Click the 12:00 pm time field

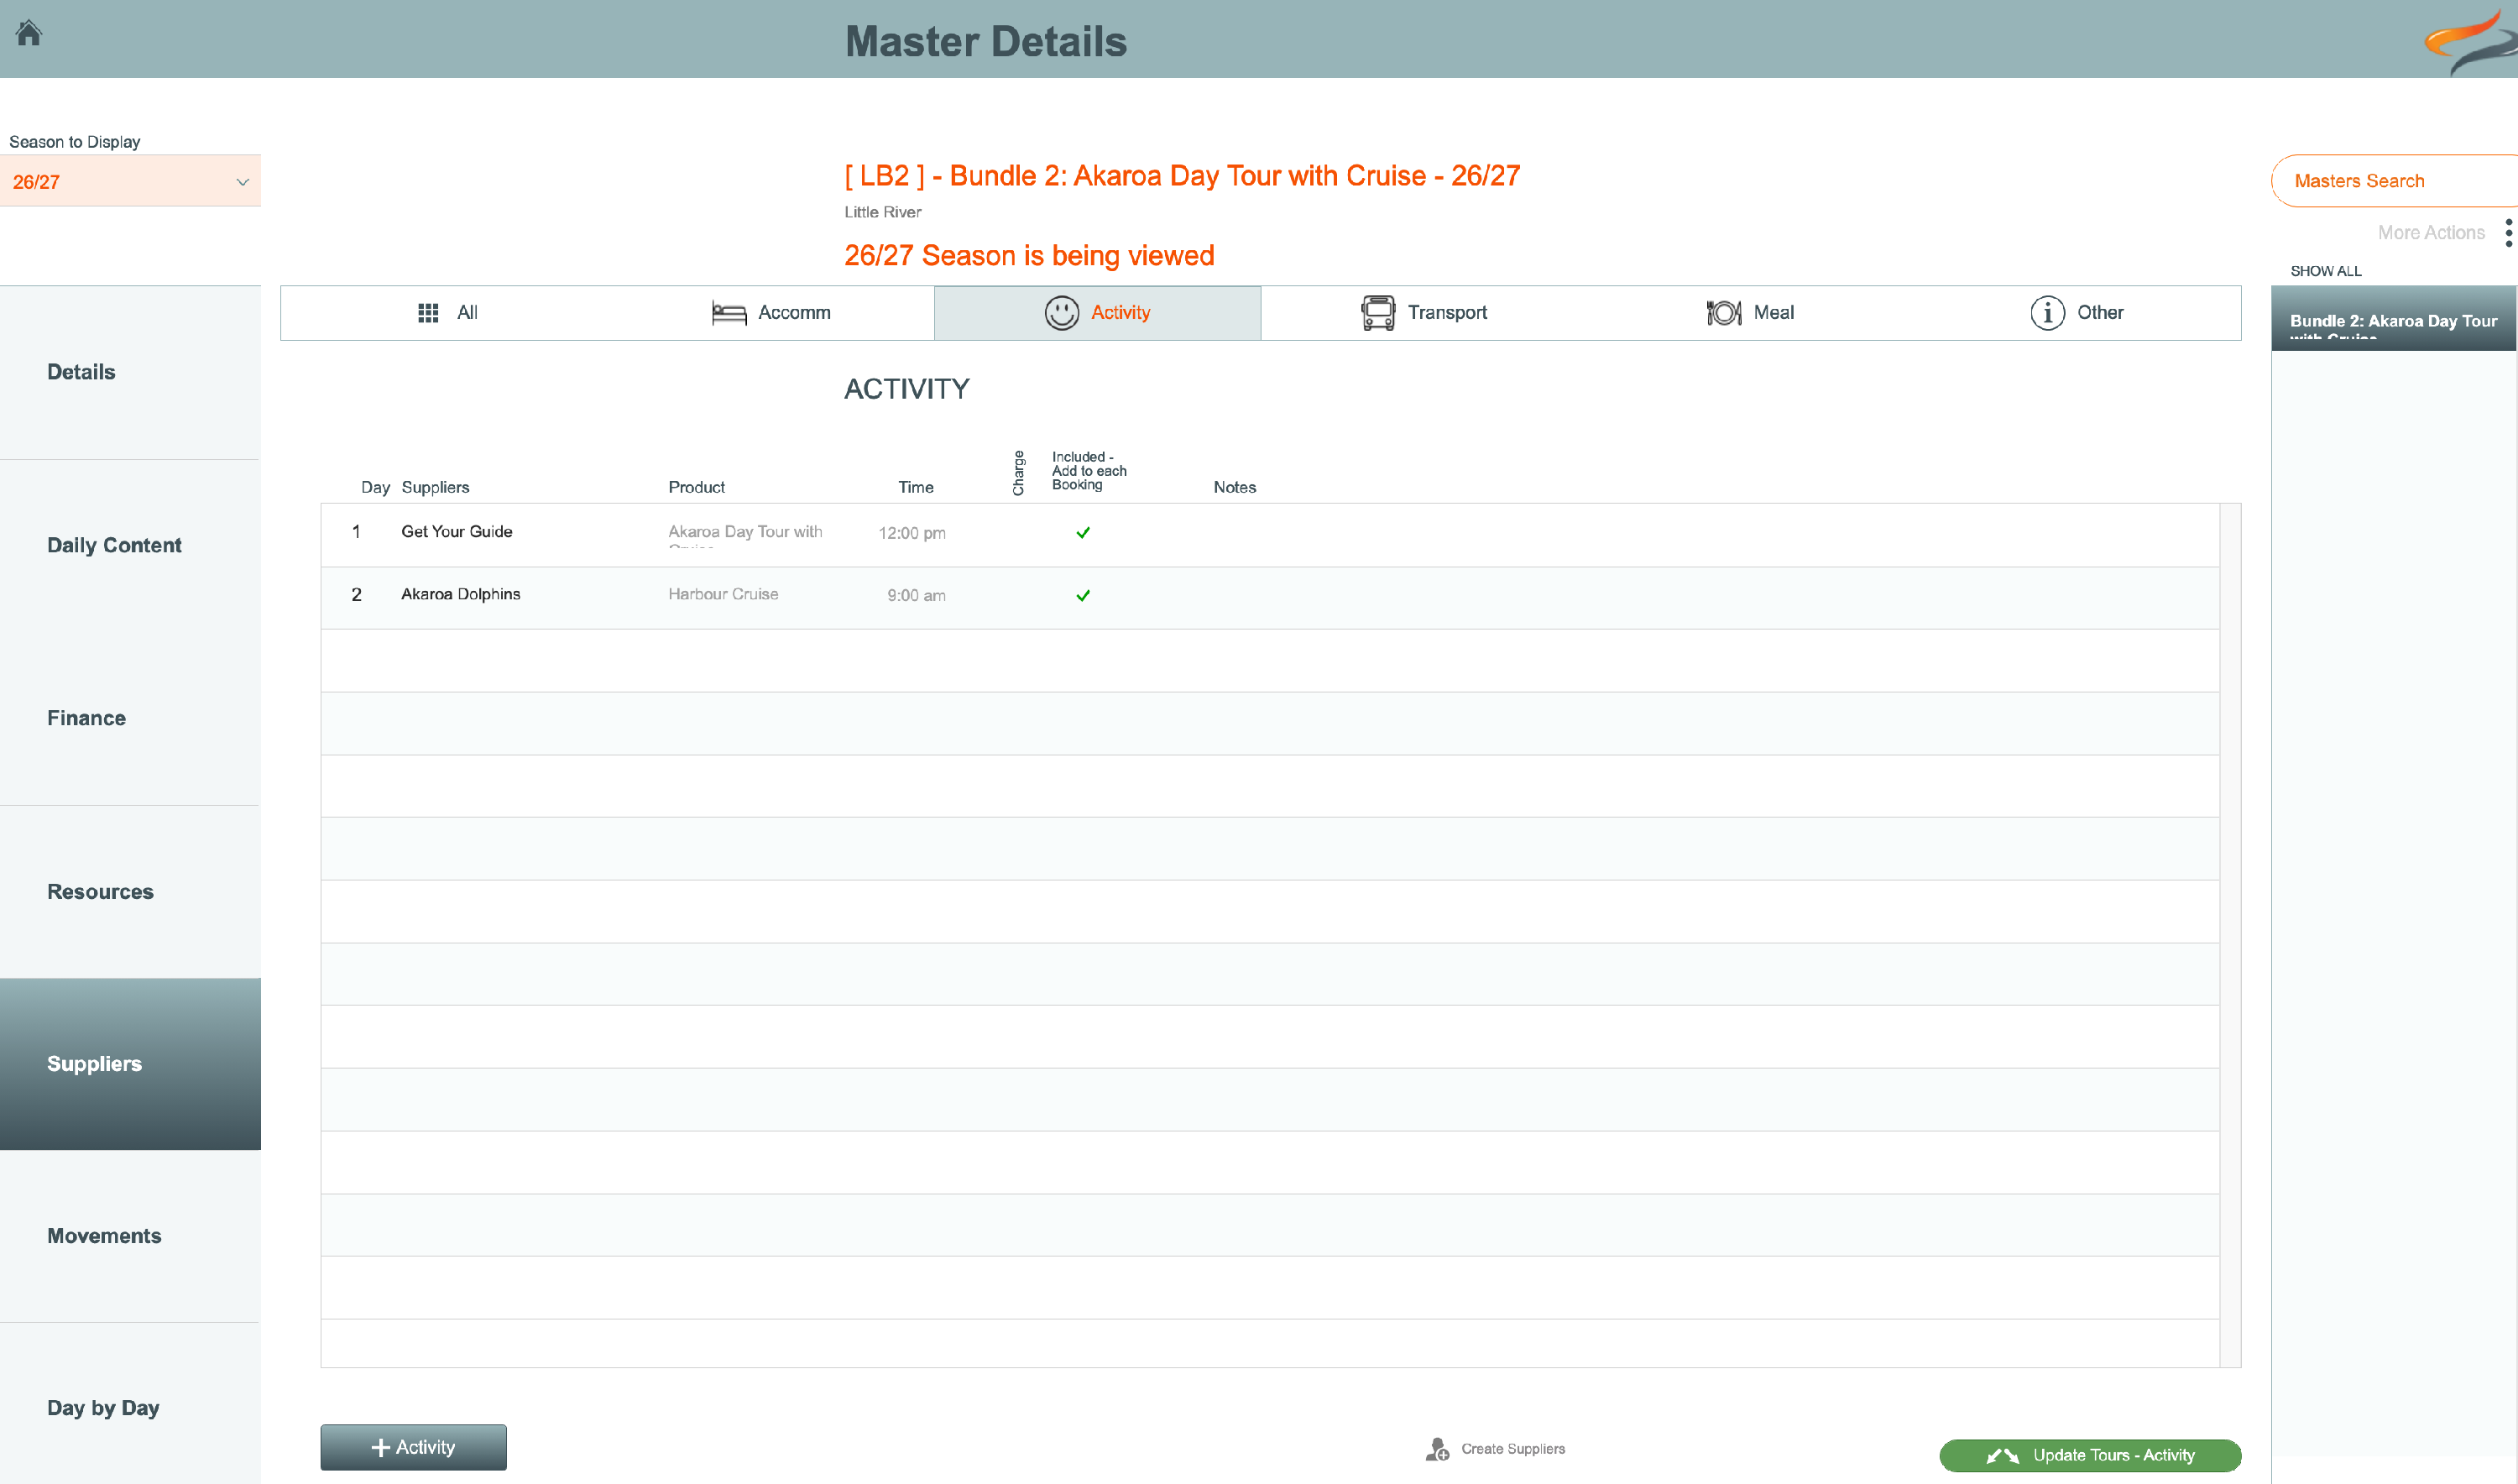click(912, 533)
